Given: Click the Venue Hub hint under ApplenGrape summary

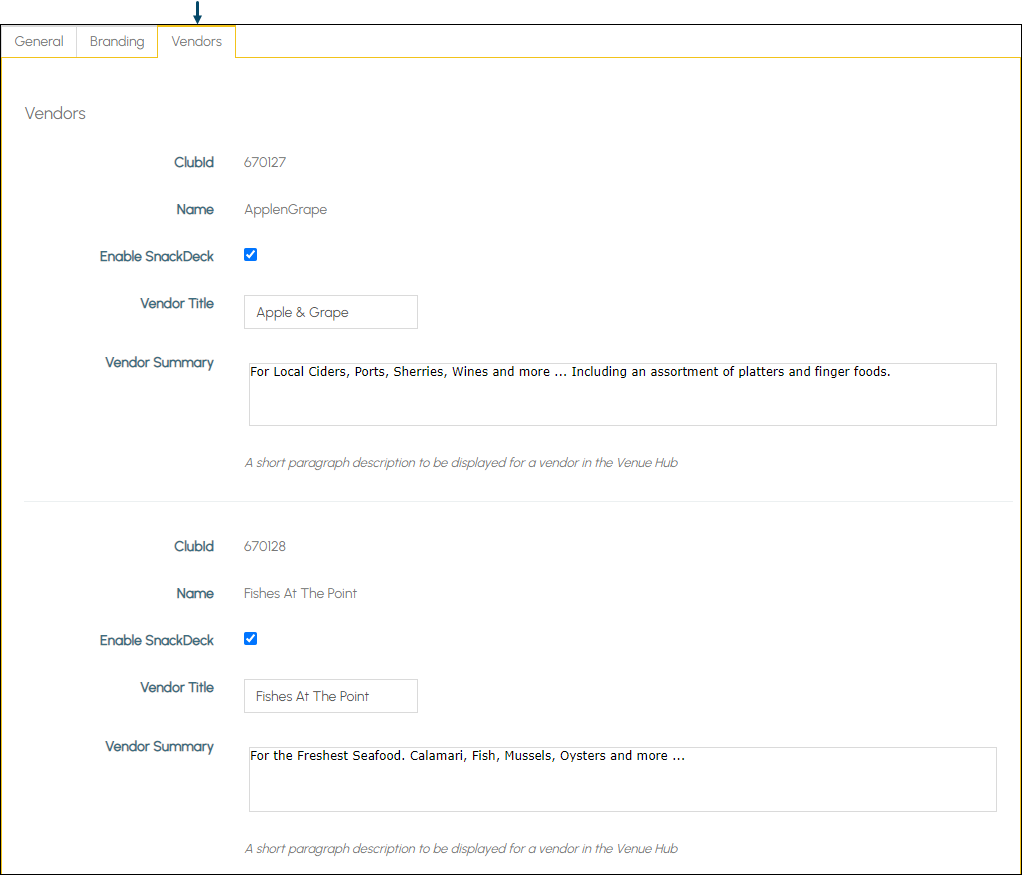Looking at the screenshot, I should coord(461,463).
